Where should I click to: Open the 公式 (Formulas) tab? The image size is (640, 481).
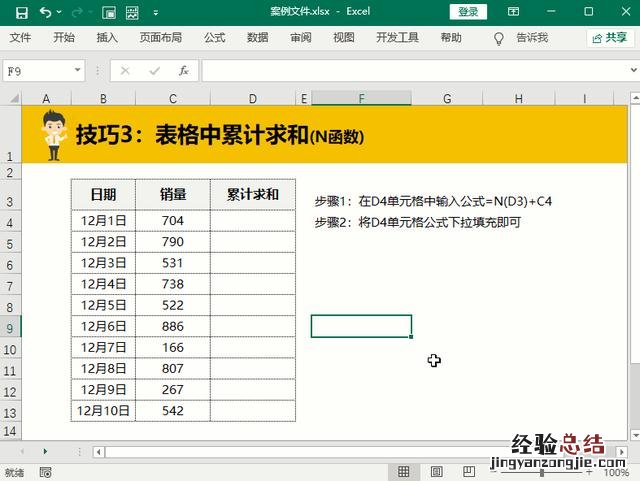point(214,38)
